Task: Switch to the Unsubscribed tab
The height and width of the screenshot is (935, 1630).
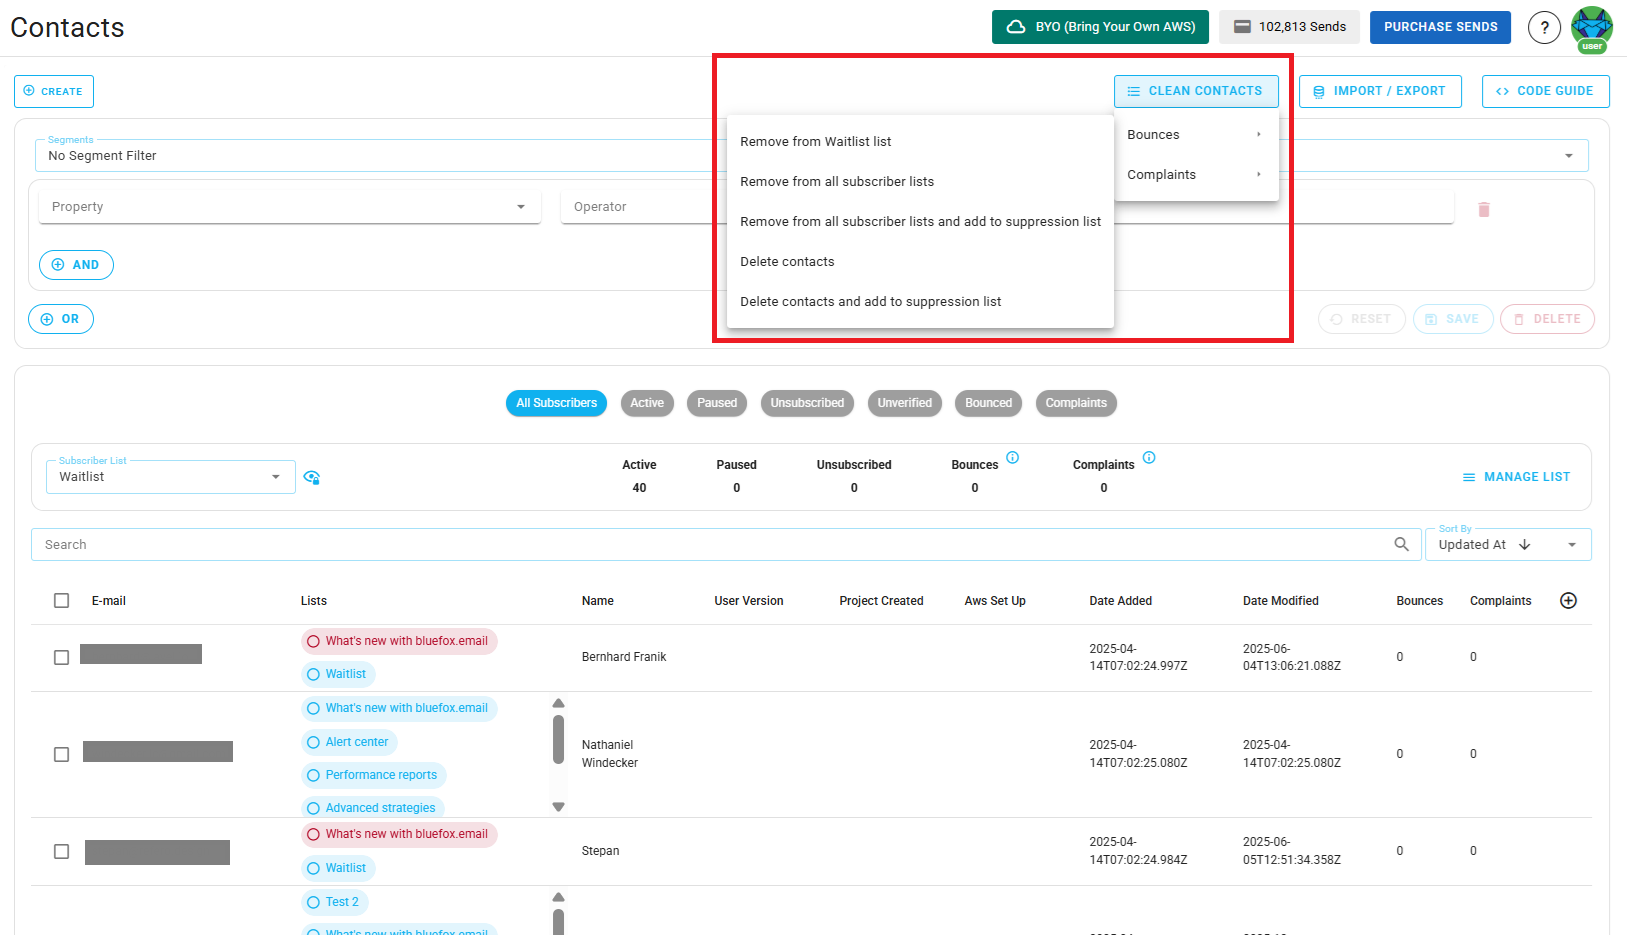Action: click(807, 403)
